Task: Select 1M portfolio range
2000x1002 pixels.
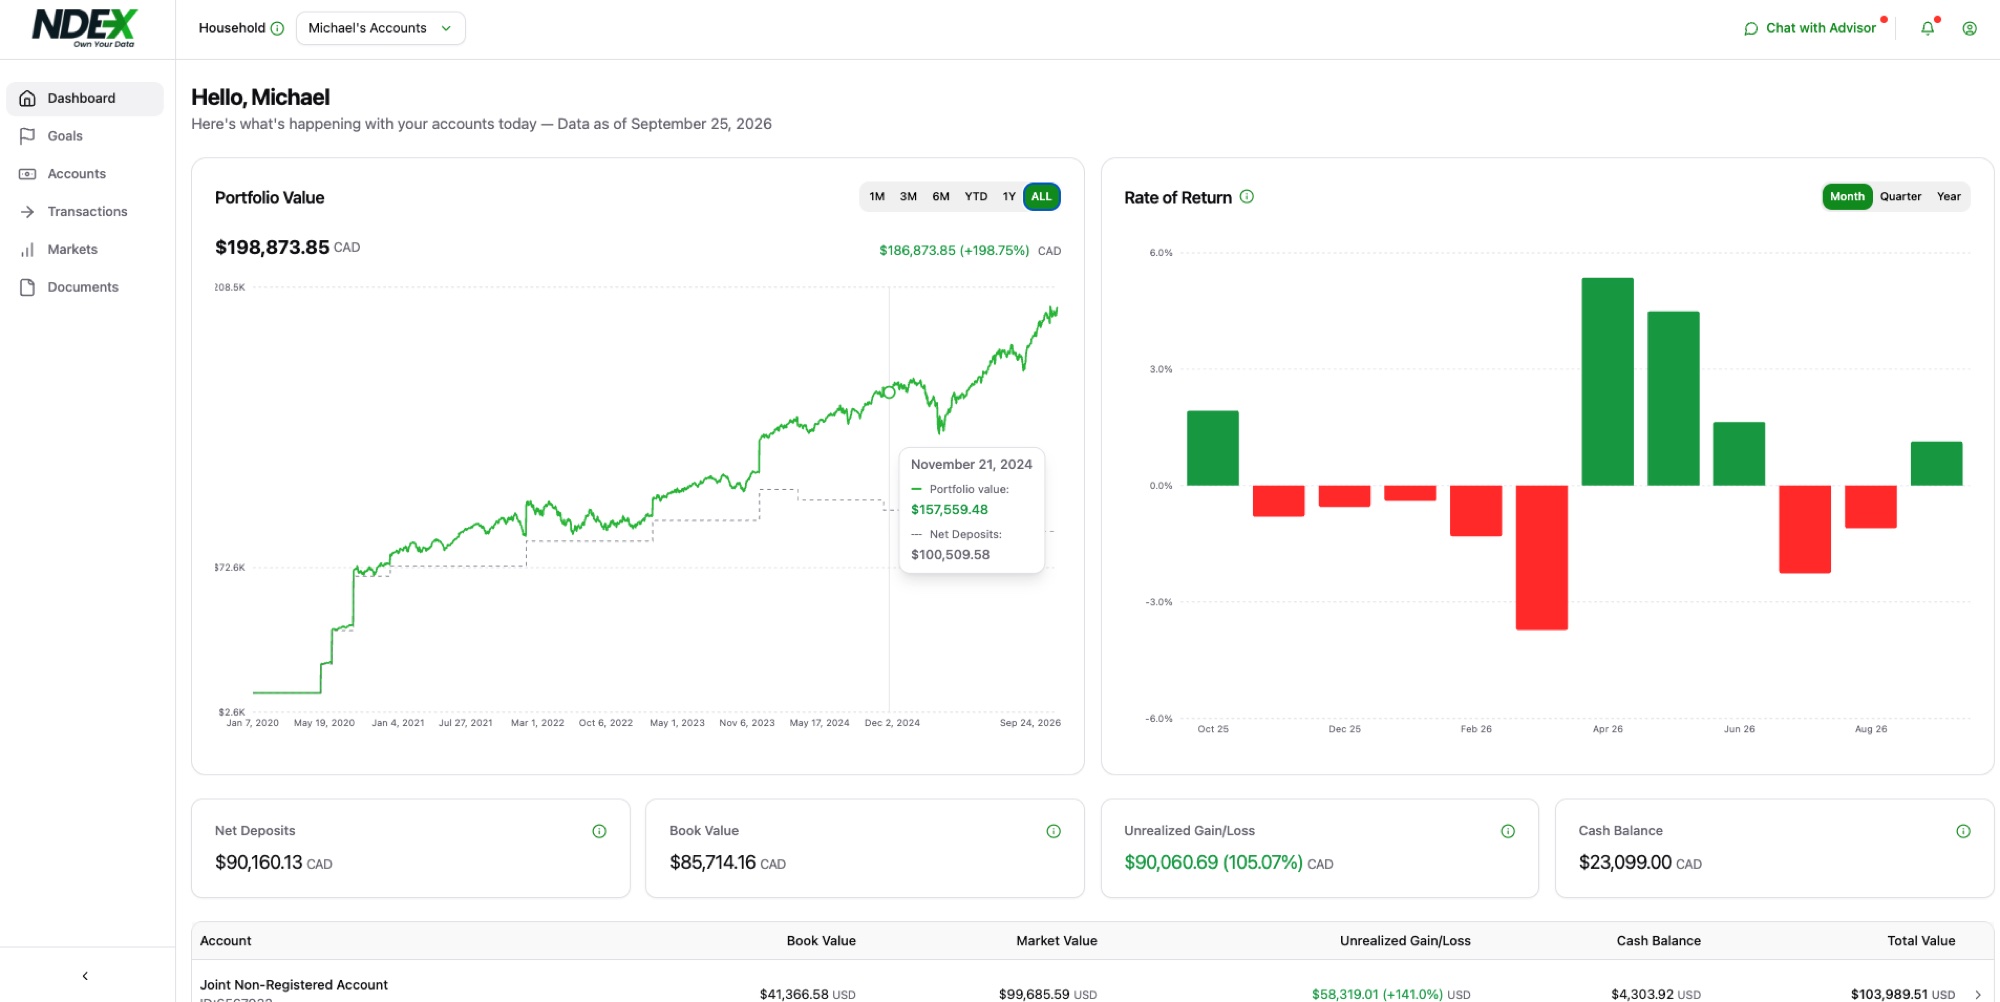Action: 877,197
